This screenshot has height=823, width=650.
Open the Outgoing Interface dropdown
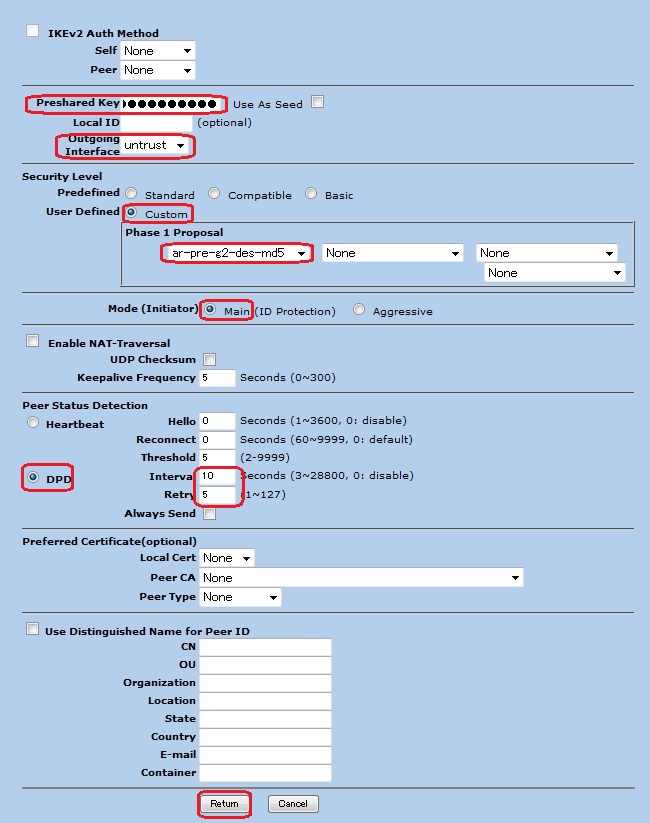pyautogui.click(x=155, y=145)
